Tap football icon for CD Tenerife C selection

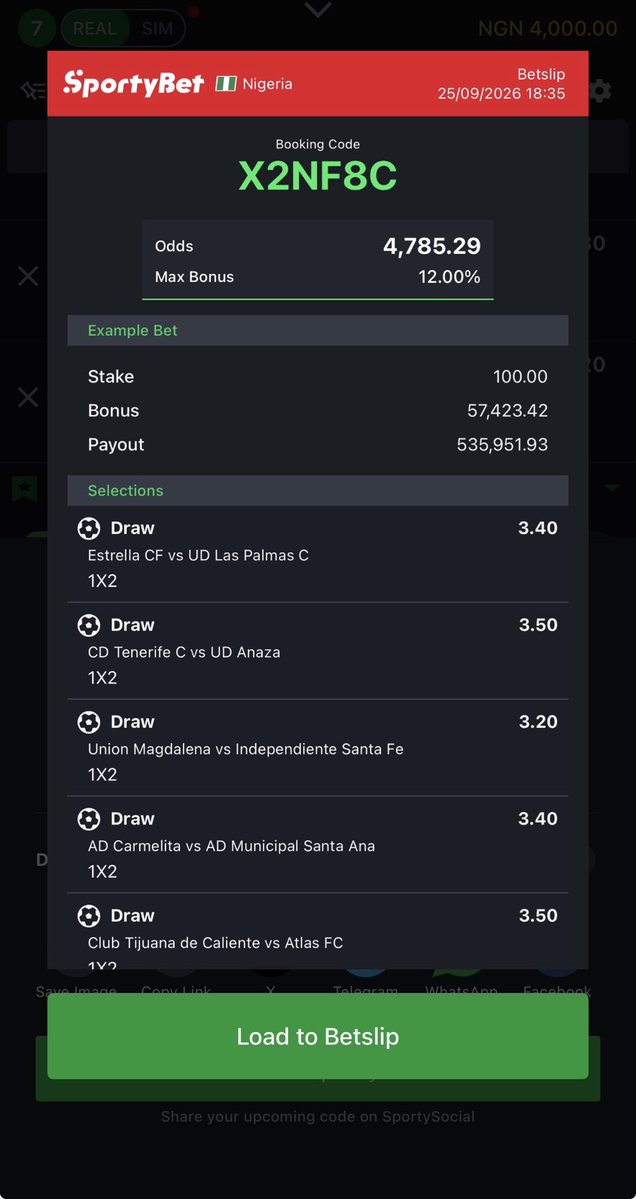pyautogui.click(x=89, y=625)
